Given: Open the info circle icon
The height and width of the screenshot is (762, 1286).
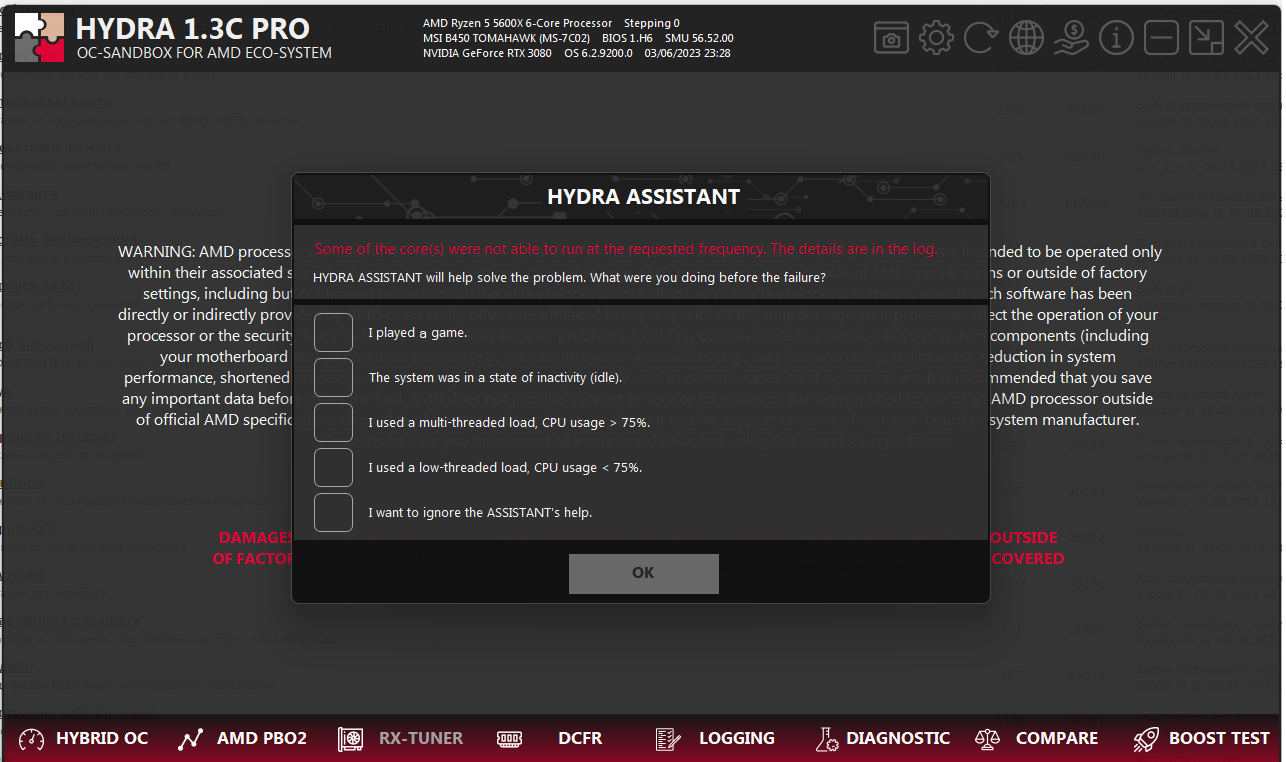Looking at the screenshot, I should tap(1116, 38).
